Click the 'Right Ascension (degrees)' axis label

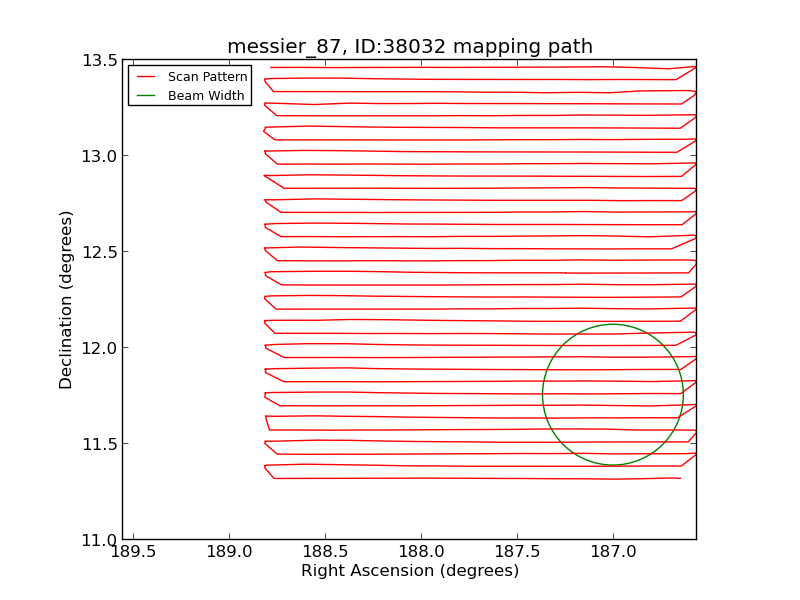410,570
